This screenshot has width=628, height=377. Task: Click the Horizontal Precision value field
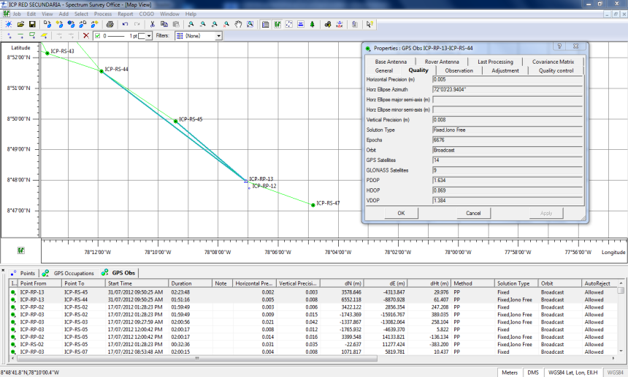pos(507,79)
